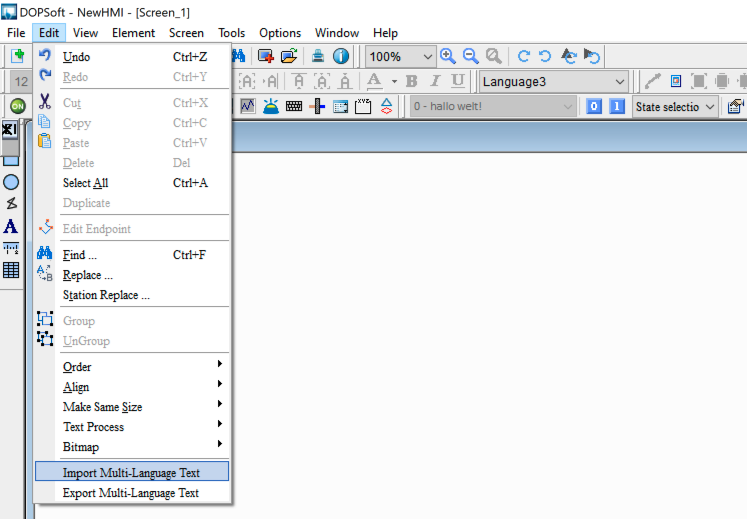Select the text A drawing tool
The height and width of the screenshot is (519, 747).
(11, 226)
